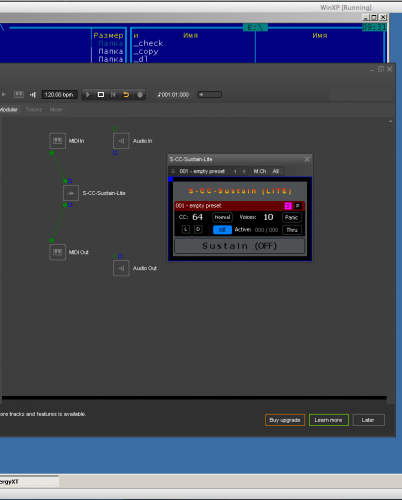This screenshot has width=402, height=500.
Task: Switch to the Mixer tab
Action: (56, 110)
